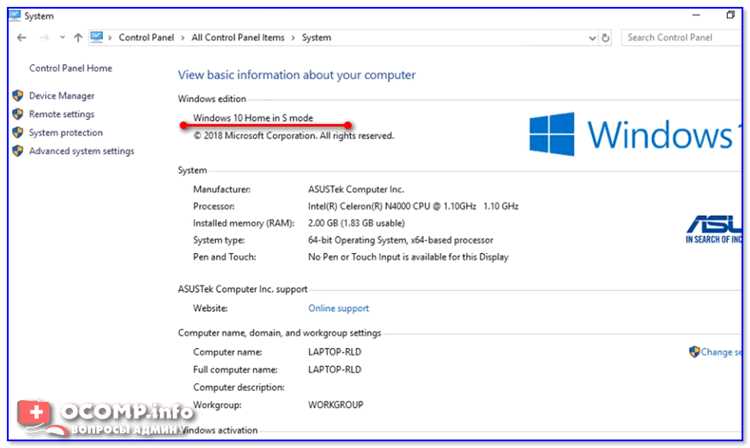Select the '64-bit Operating System' system type value

(x=400, y=240)
